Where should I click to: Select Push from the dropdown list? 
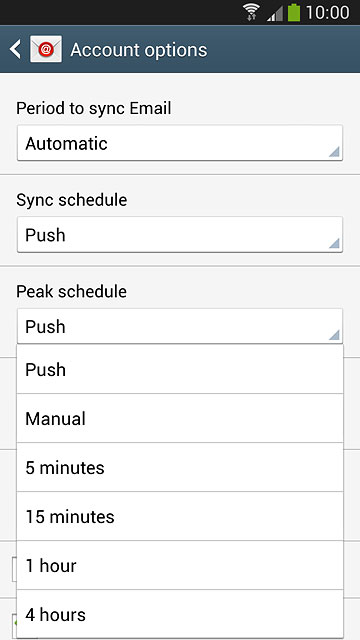tap(180, 369)
